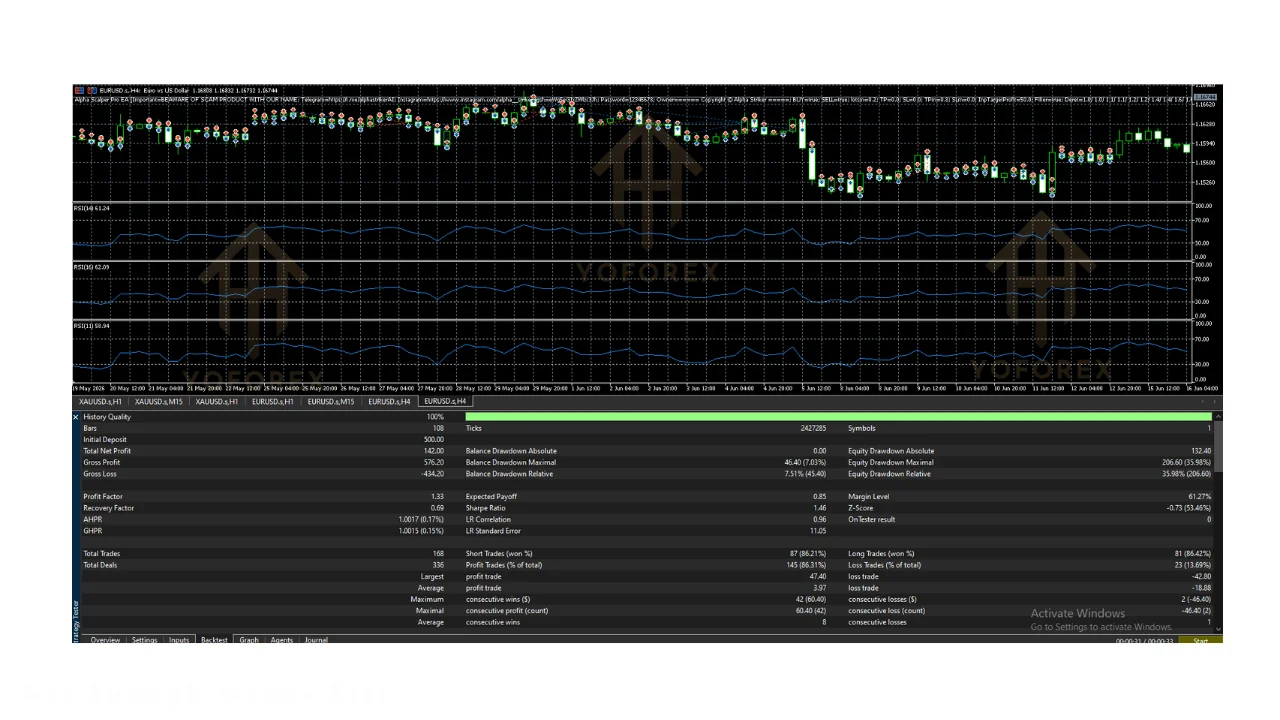The image size is (1280, 720).
Task: Click the RSI(14) 61.24 indicator label
Action: tap(91, 208)
